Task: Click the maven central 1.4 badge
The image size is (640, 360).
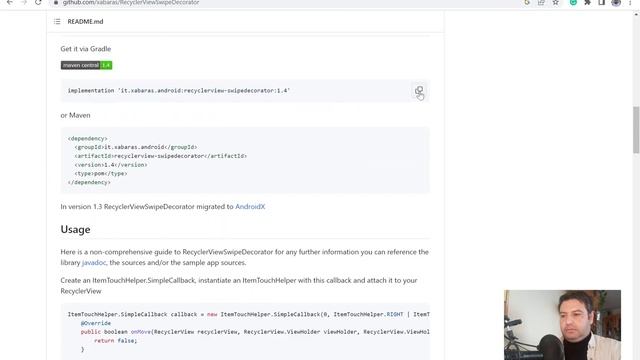Action: 87,65
